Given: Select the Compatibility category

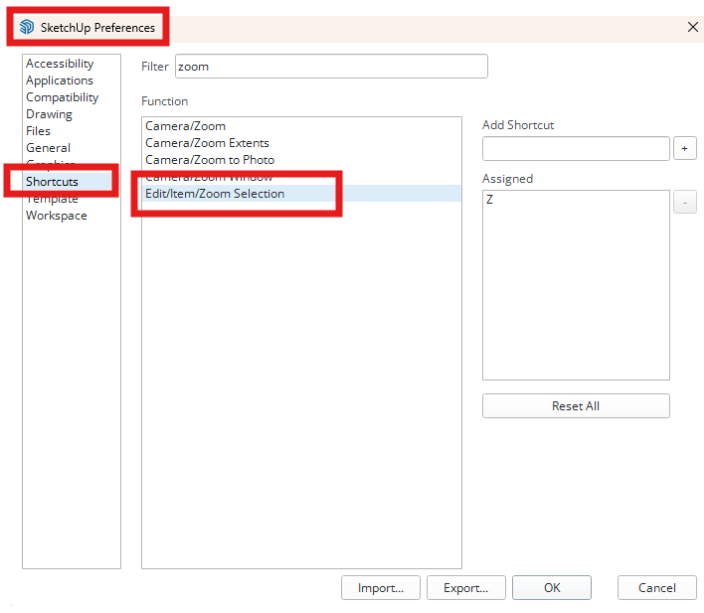Looking at the screenshot, I should coord(62,97).
